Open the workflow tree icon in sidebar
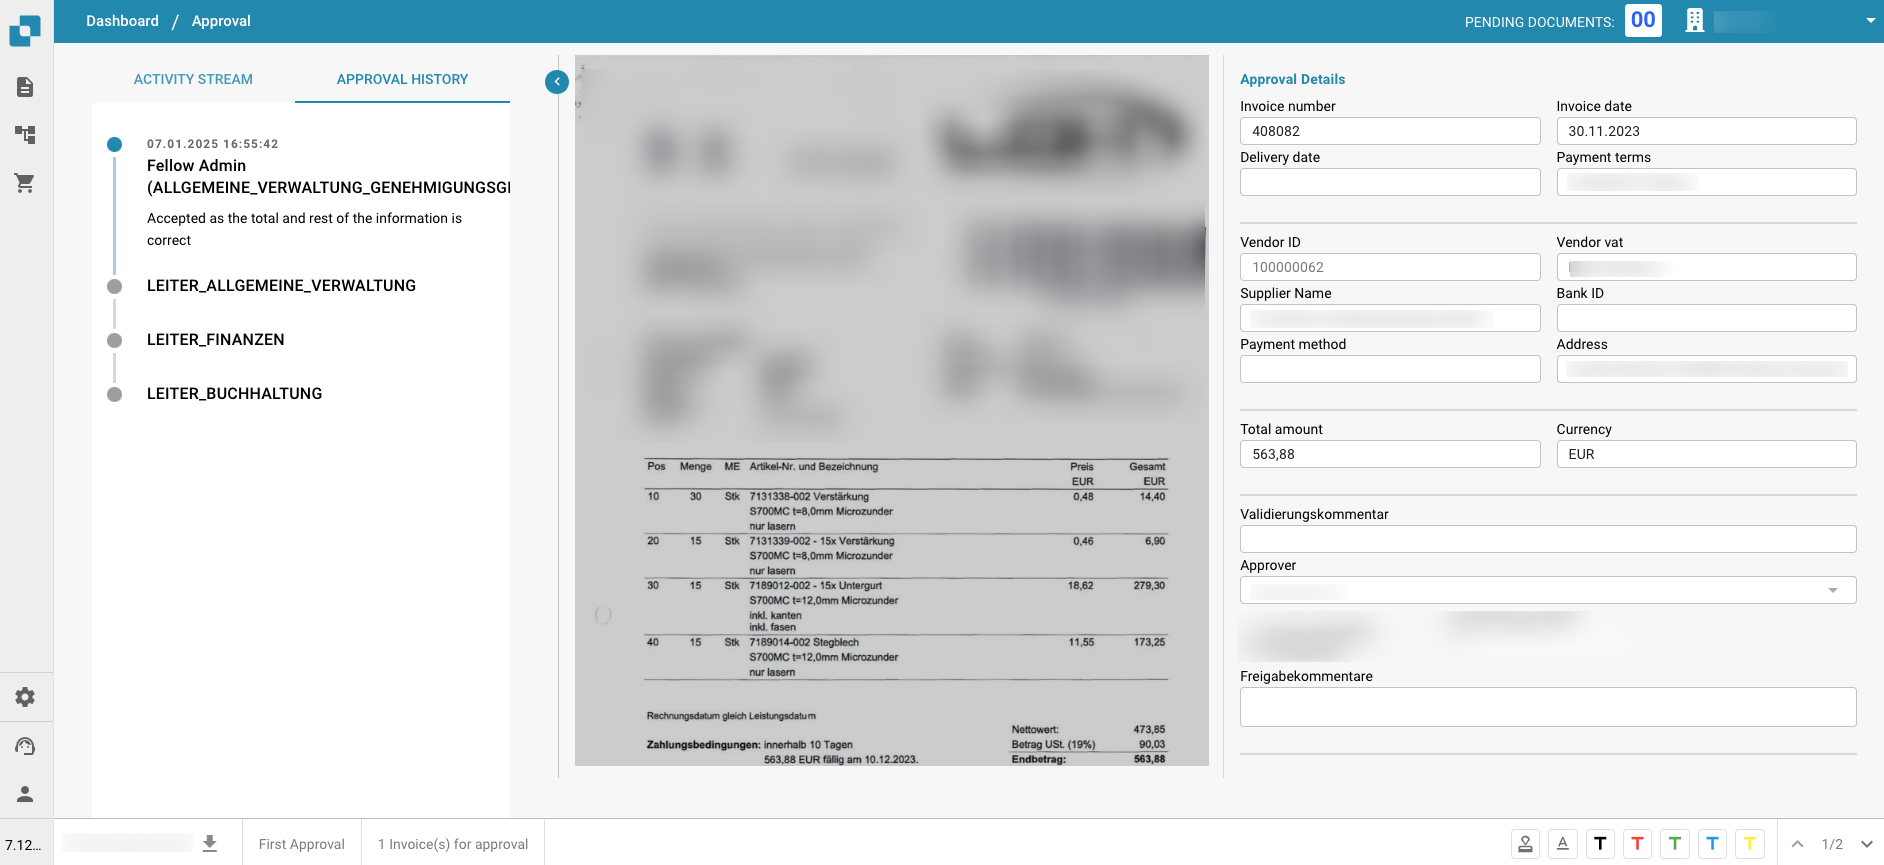The height and width of the screenshot is (865, 1884). [x=25, y=135]
